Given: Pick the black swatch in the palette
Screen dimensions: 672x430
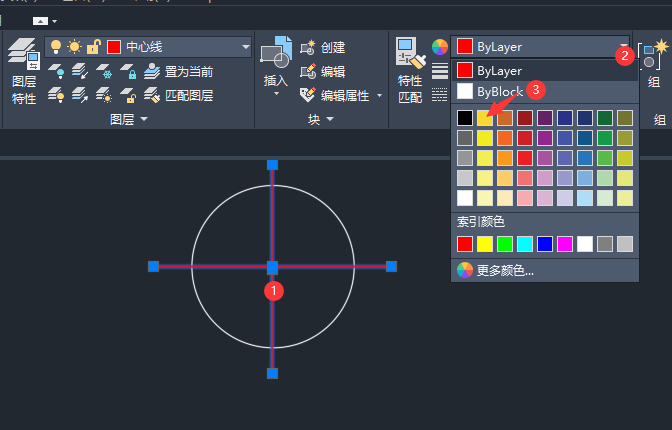Looking at the screenshot, I should click(x=465, y=118).
